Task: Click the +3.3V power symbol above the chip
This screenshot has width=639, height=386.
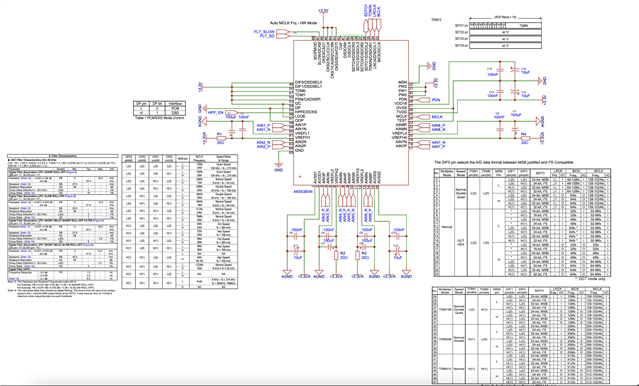Action: (x=323, y=11)
